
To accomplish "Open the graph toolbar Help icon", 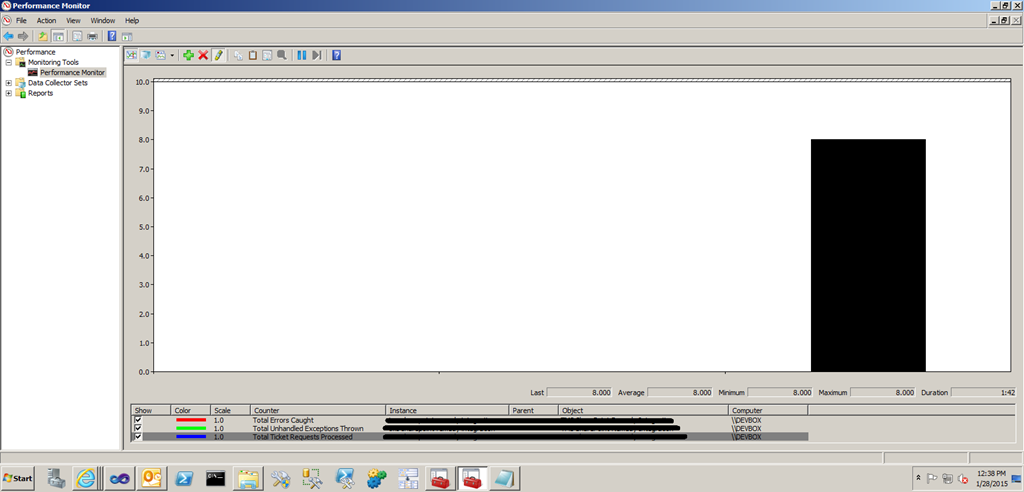I will click(337, 55).
